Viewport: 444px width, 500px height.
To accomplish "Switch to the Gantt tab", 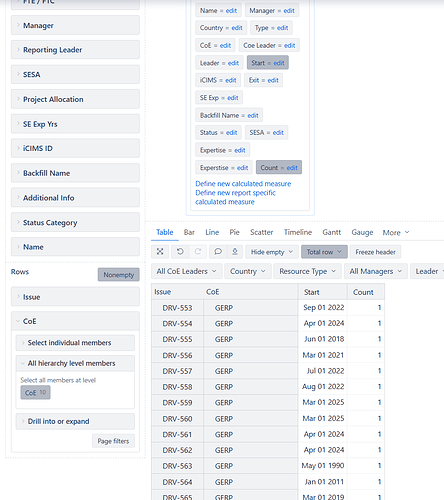I will point(331,232).
